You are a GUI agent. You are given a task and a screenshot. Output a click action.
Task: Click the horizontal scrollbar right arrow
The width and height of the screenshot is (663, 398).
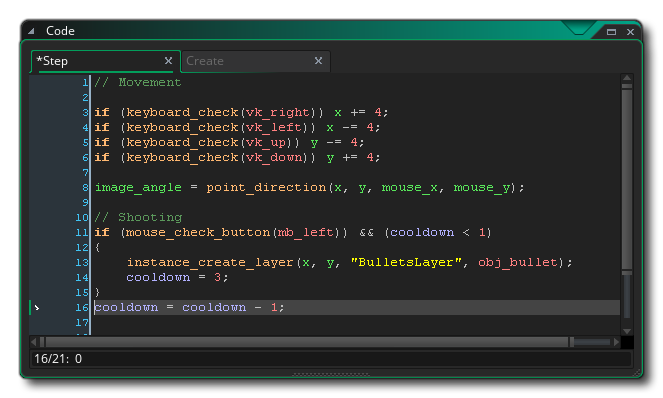point(616,342)
